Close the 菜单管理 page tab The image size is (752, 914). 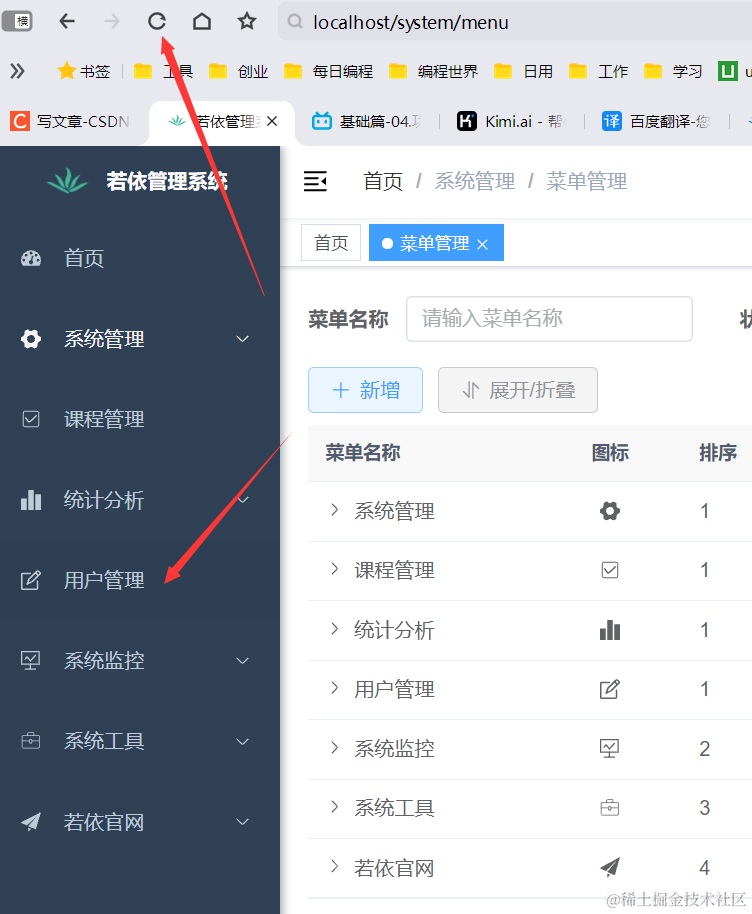click(482, 244)
